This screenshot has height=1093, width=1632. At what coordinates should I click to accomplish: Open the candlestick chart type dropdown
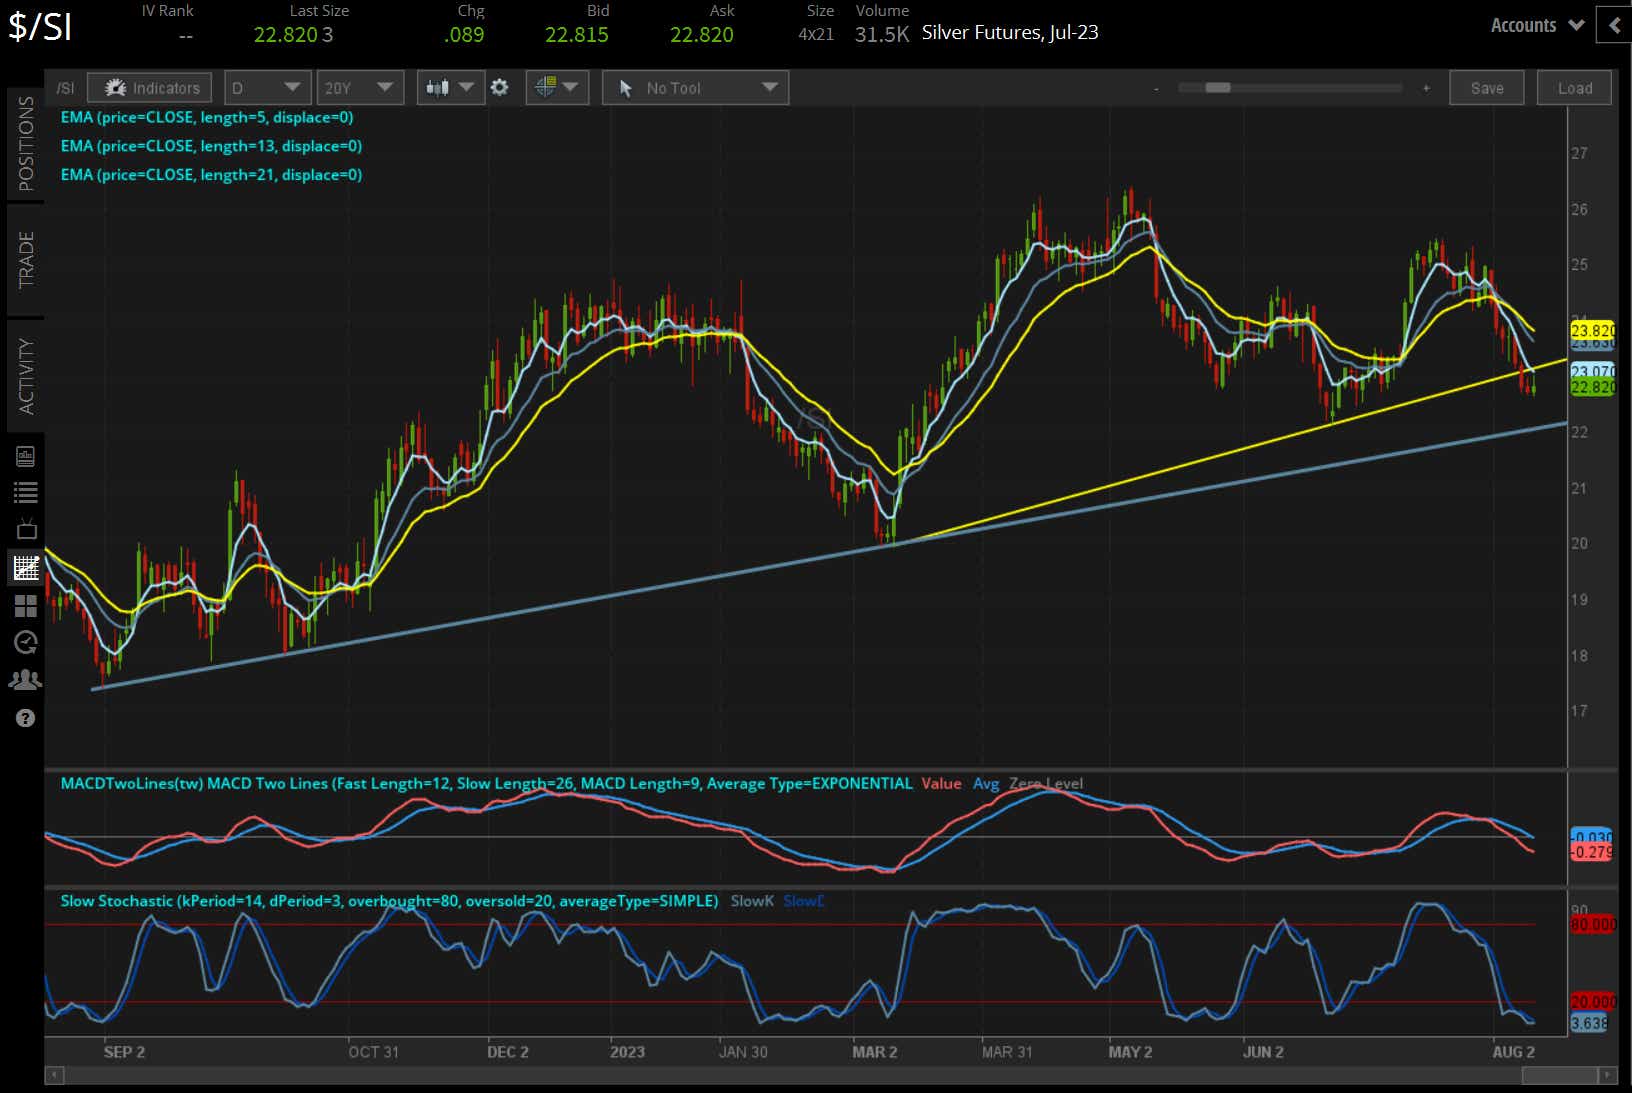point(449,88)
